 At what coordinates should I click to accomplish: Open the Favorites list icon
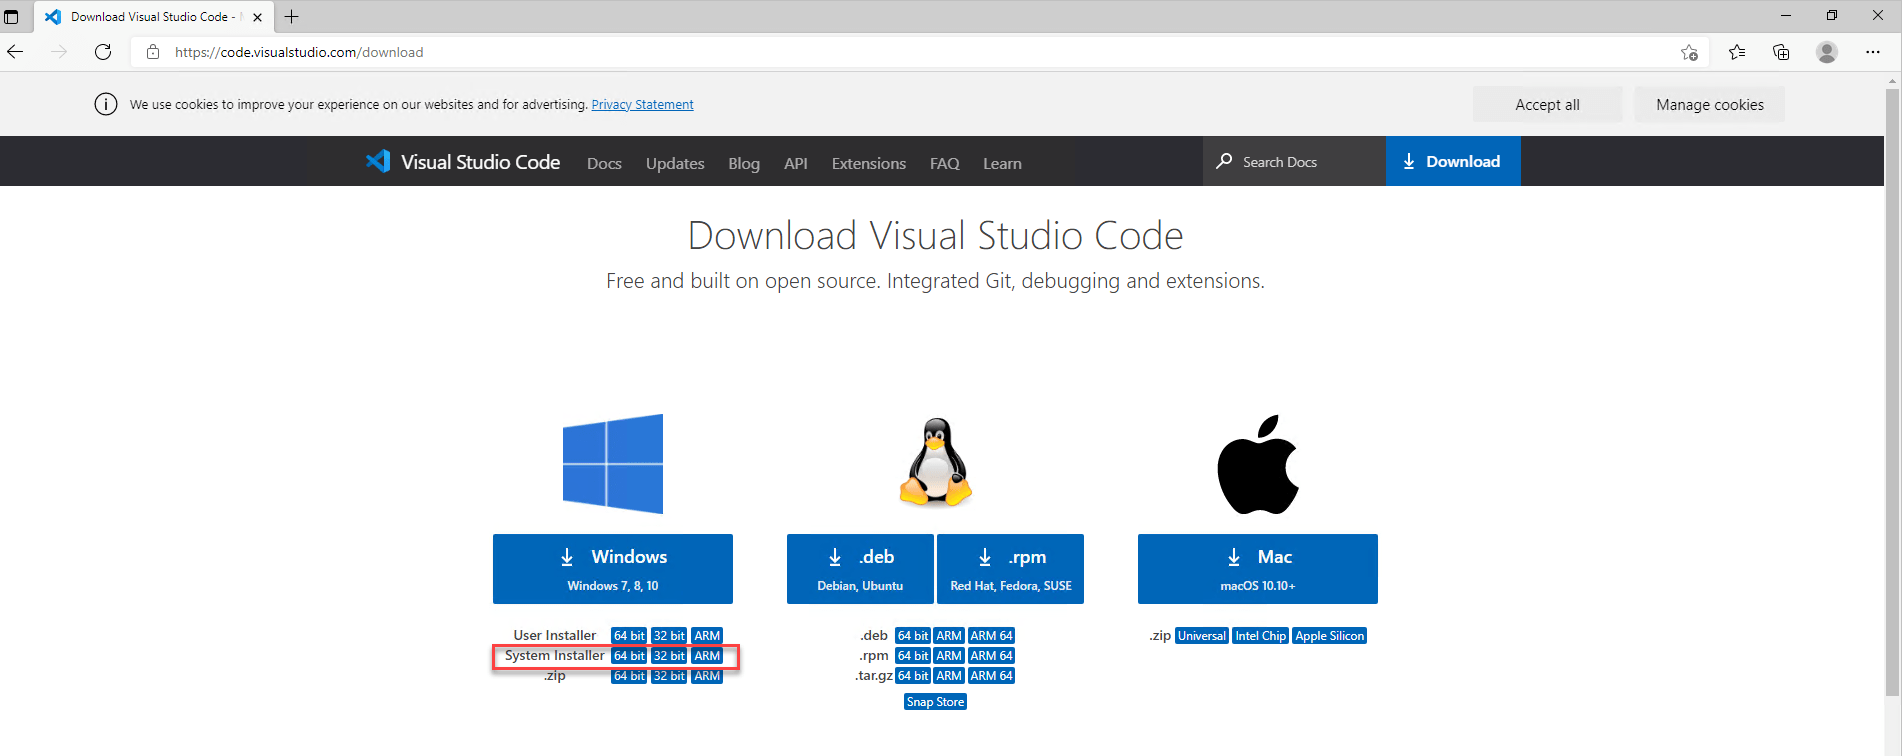click(x=1737, y=52)
